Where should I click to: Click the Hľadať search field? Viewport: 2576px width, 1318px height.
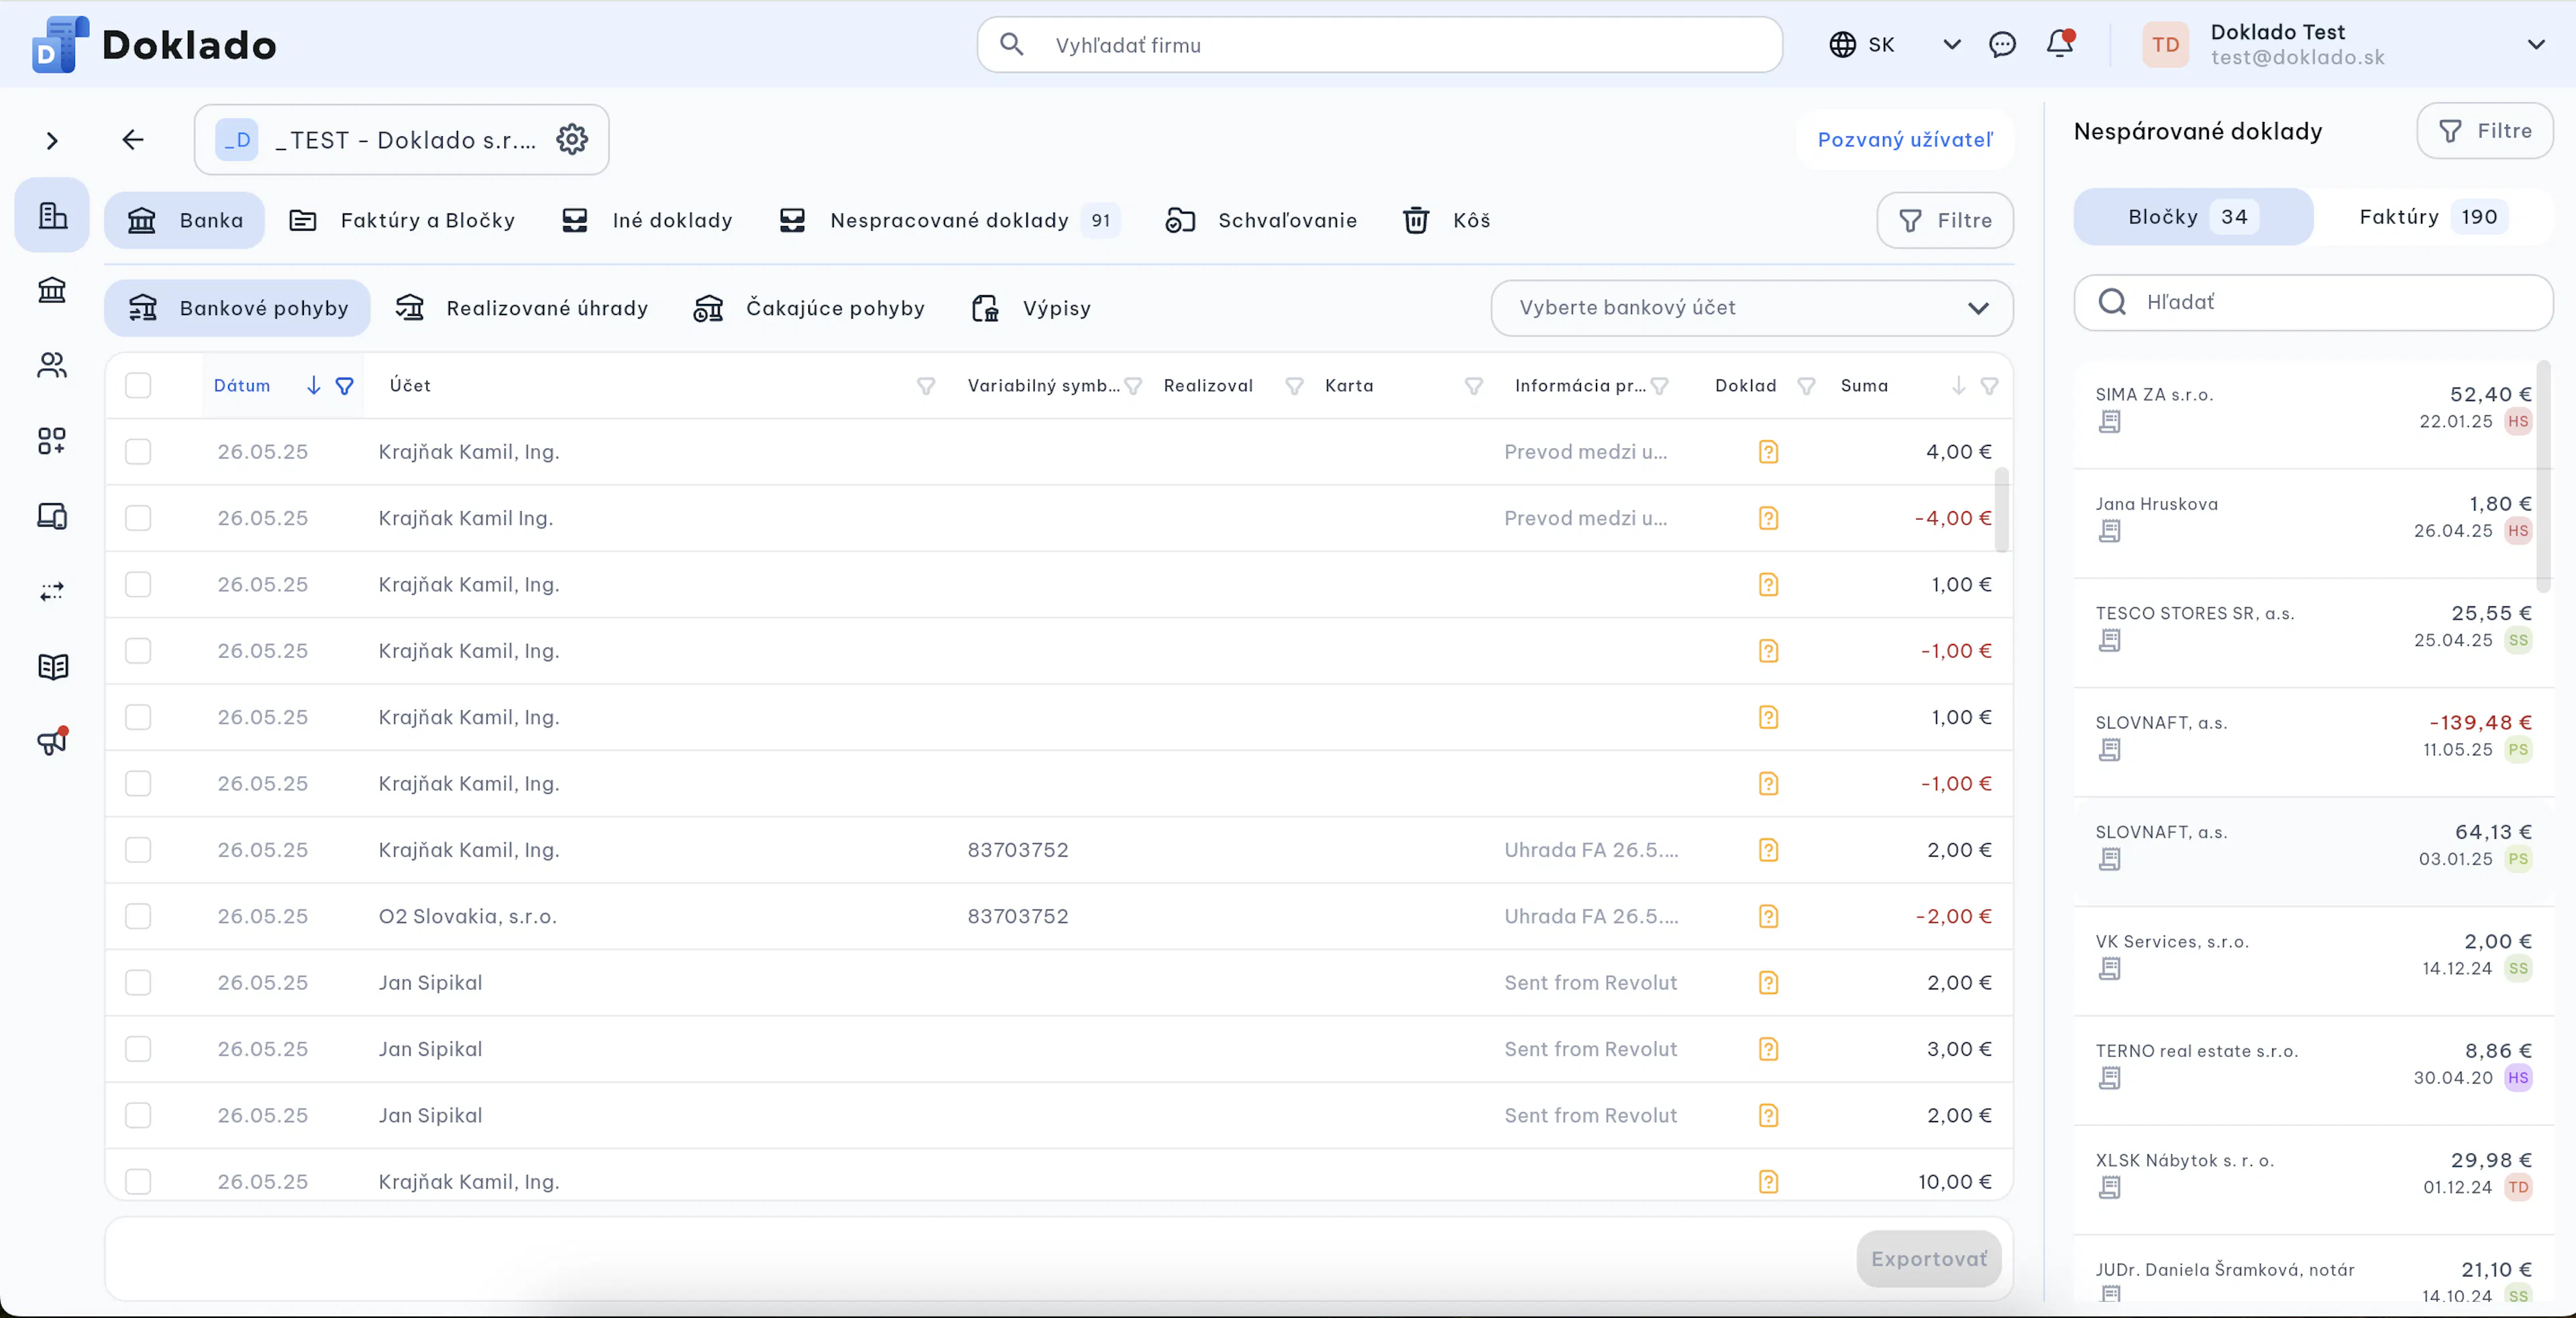2314,302
